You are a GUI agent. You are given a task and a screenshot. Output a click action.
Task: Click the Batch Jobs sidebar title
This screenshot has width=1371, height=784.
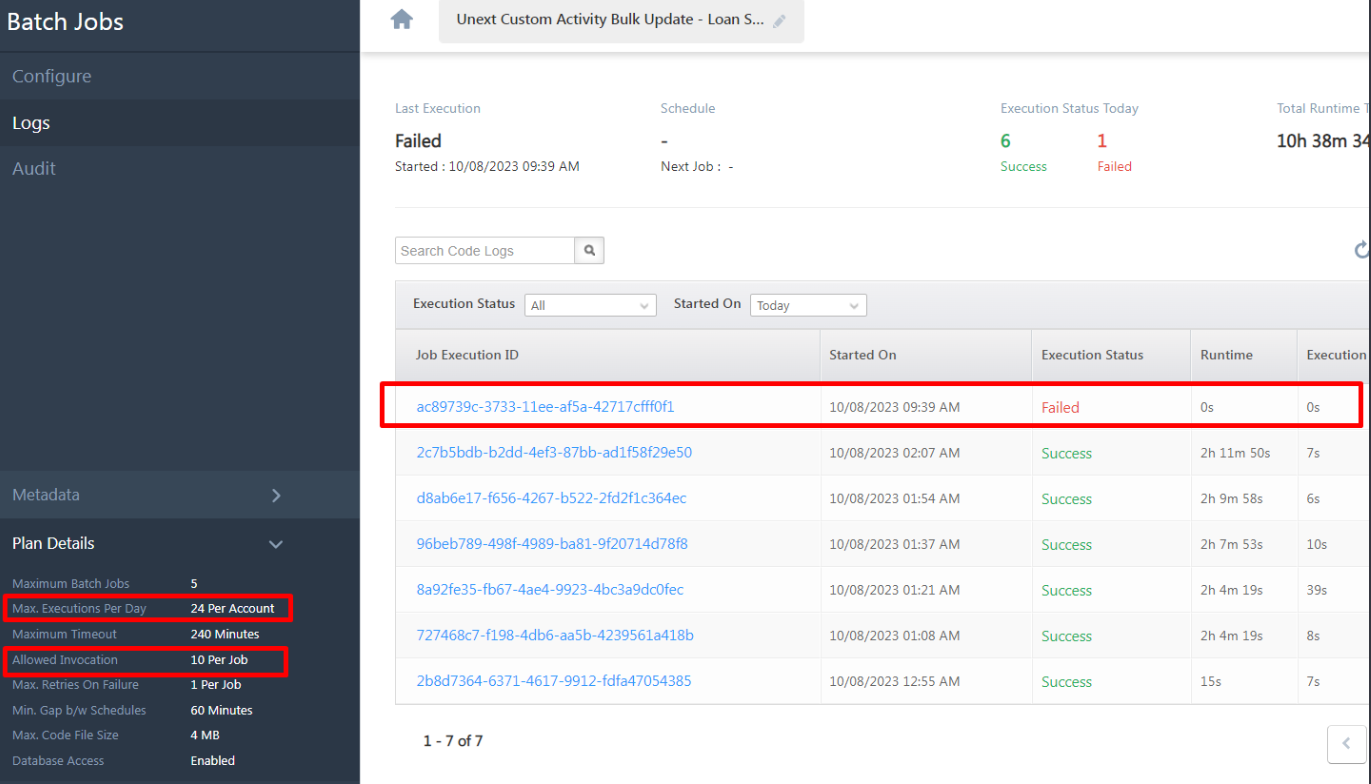point(65,22)
